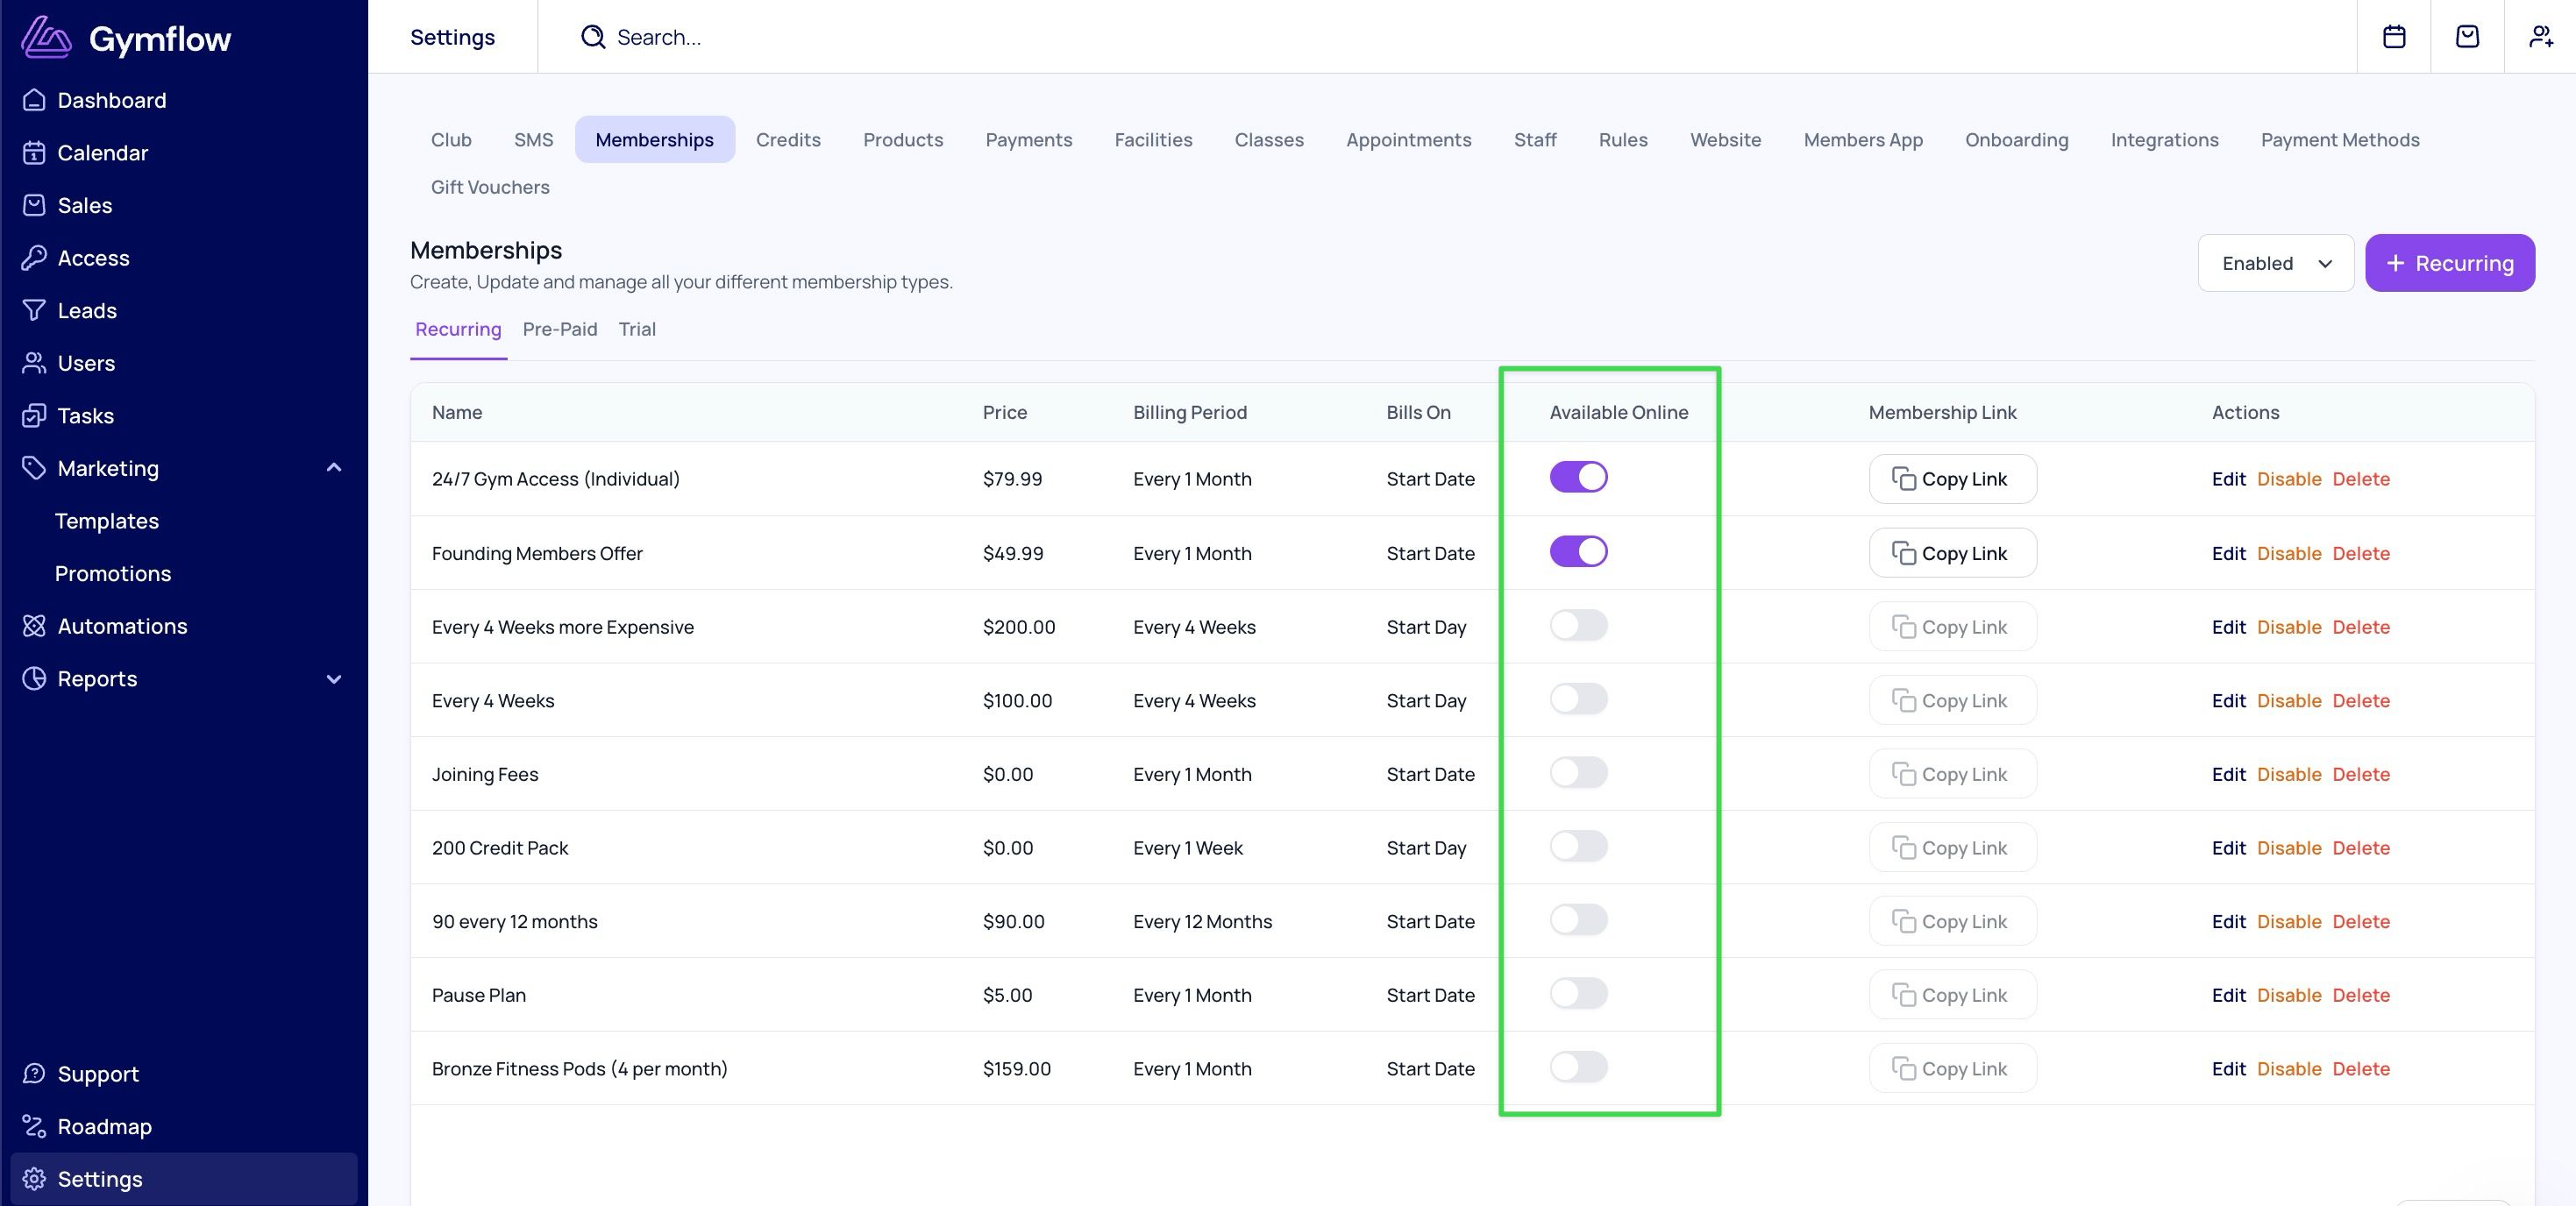Viewport: 2576px width, 1206px height.
Task: Click the copy icon for Founding Members Offer
Action: click(x=1903, y=553)
